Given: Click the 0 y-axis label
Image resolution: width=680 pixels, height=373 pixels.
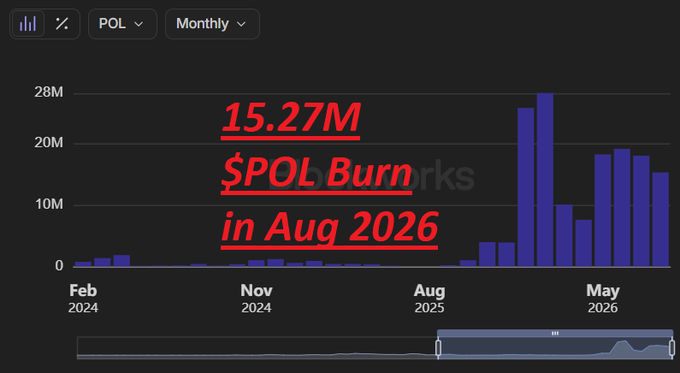Looking at the screenshot, I should click(59, 266).
